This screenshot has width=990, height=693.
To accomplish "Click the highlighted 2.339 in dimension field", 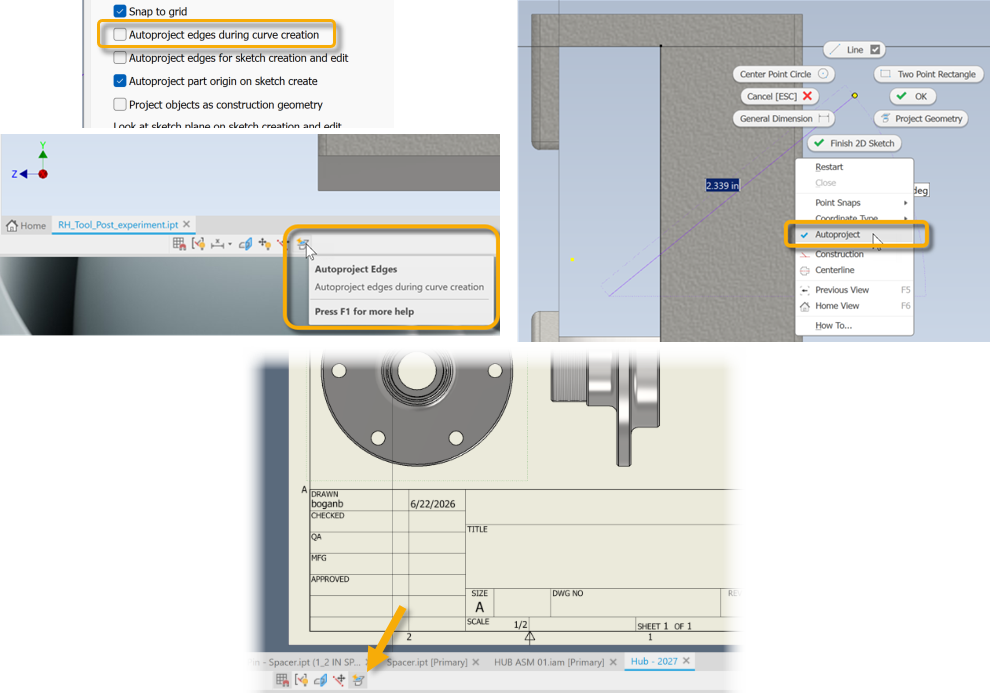I will coord(722,186).
